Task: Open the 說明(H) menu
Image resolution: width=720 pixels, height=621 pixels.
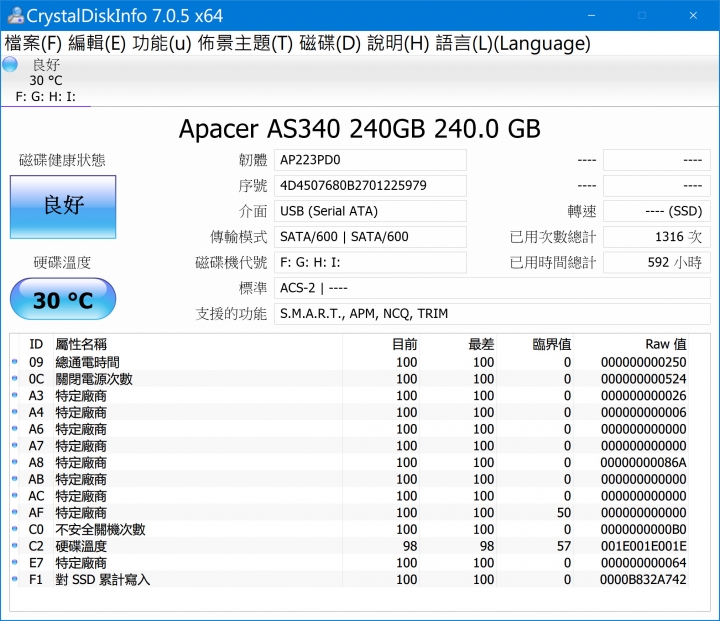Action: point(398,44)
